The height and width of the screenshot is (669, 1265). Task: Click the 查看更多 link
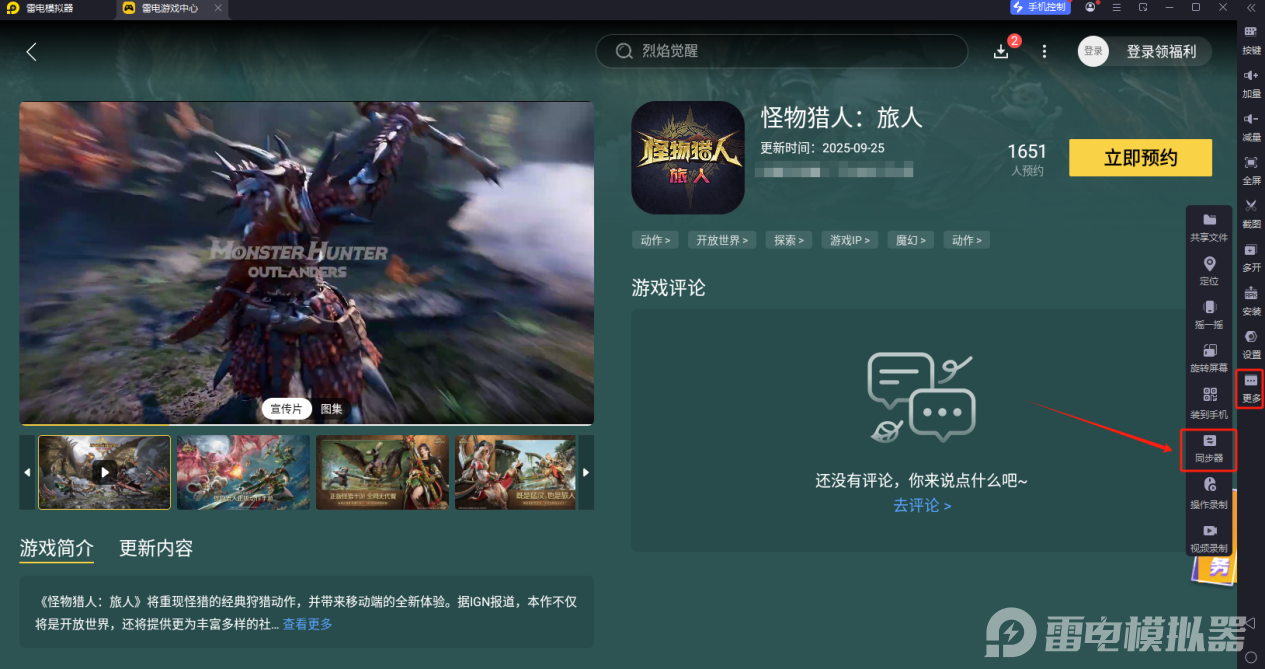(x=307, y=624)
